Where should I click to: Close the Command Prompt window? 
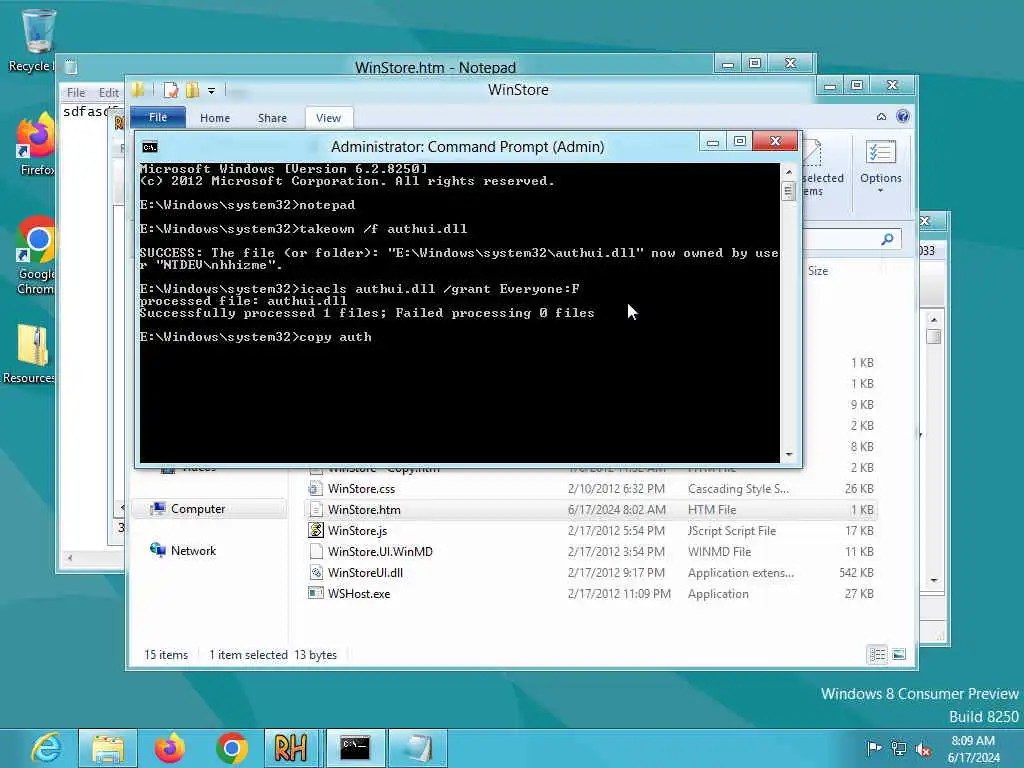(775, 141)
